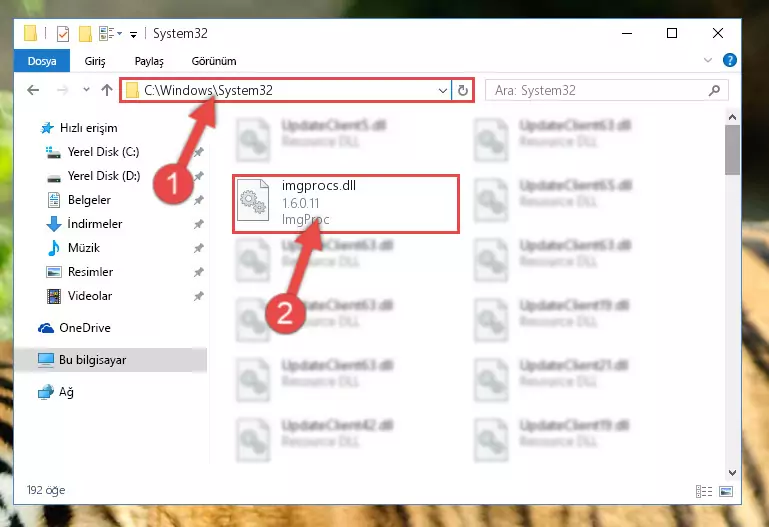Viewport: 769px width, 527px height.
Task: Click pin icon next to İndirmeler
Action: coord(198,224)
